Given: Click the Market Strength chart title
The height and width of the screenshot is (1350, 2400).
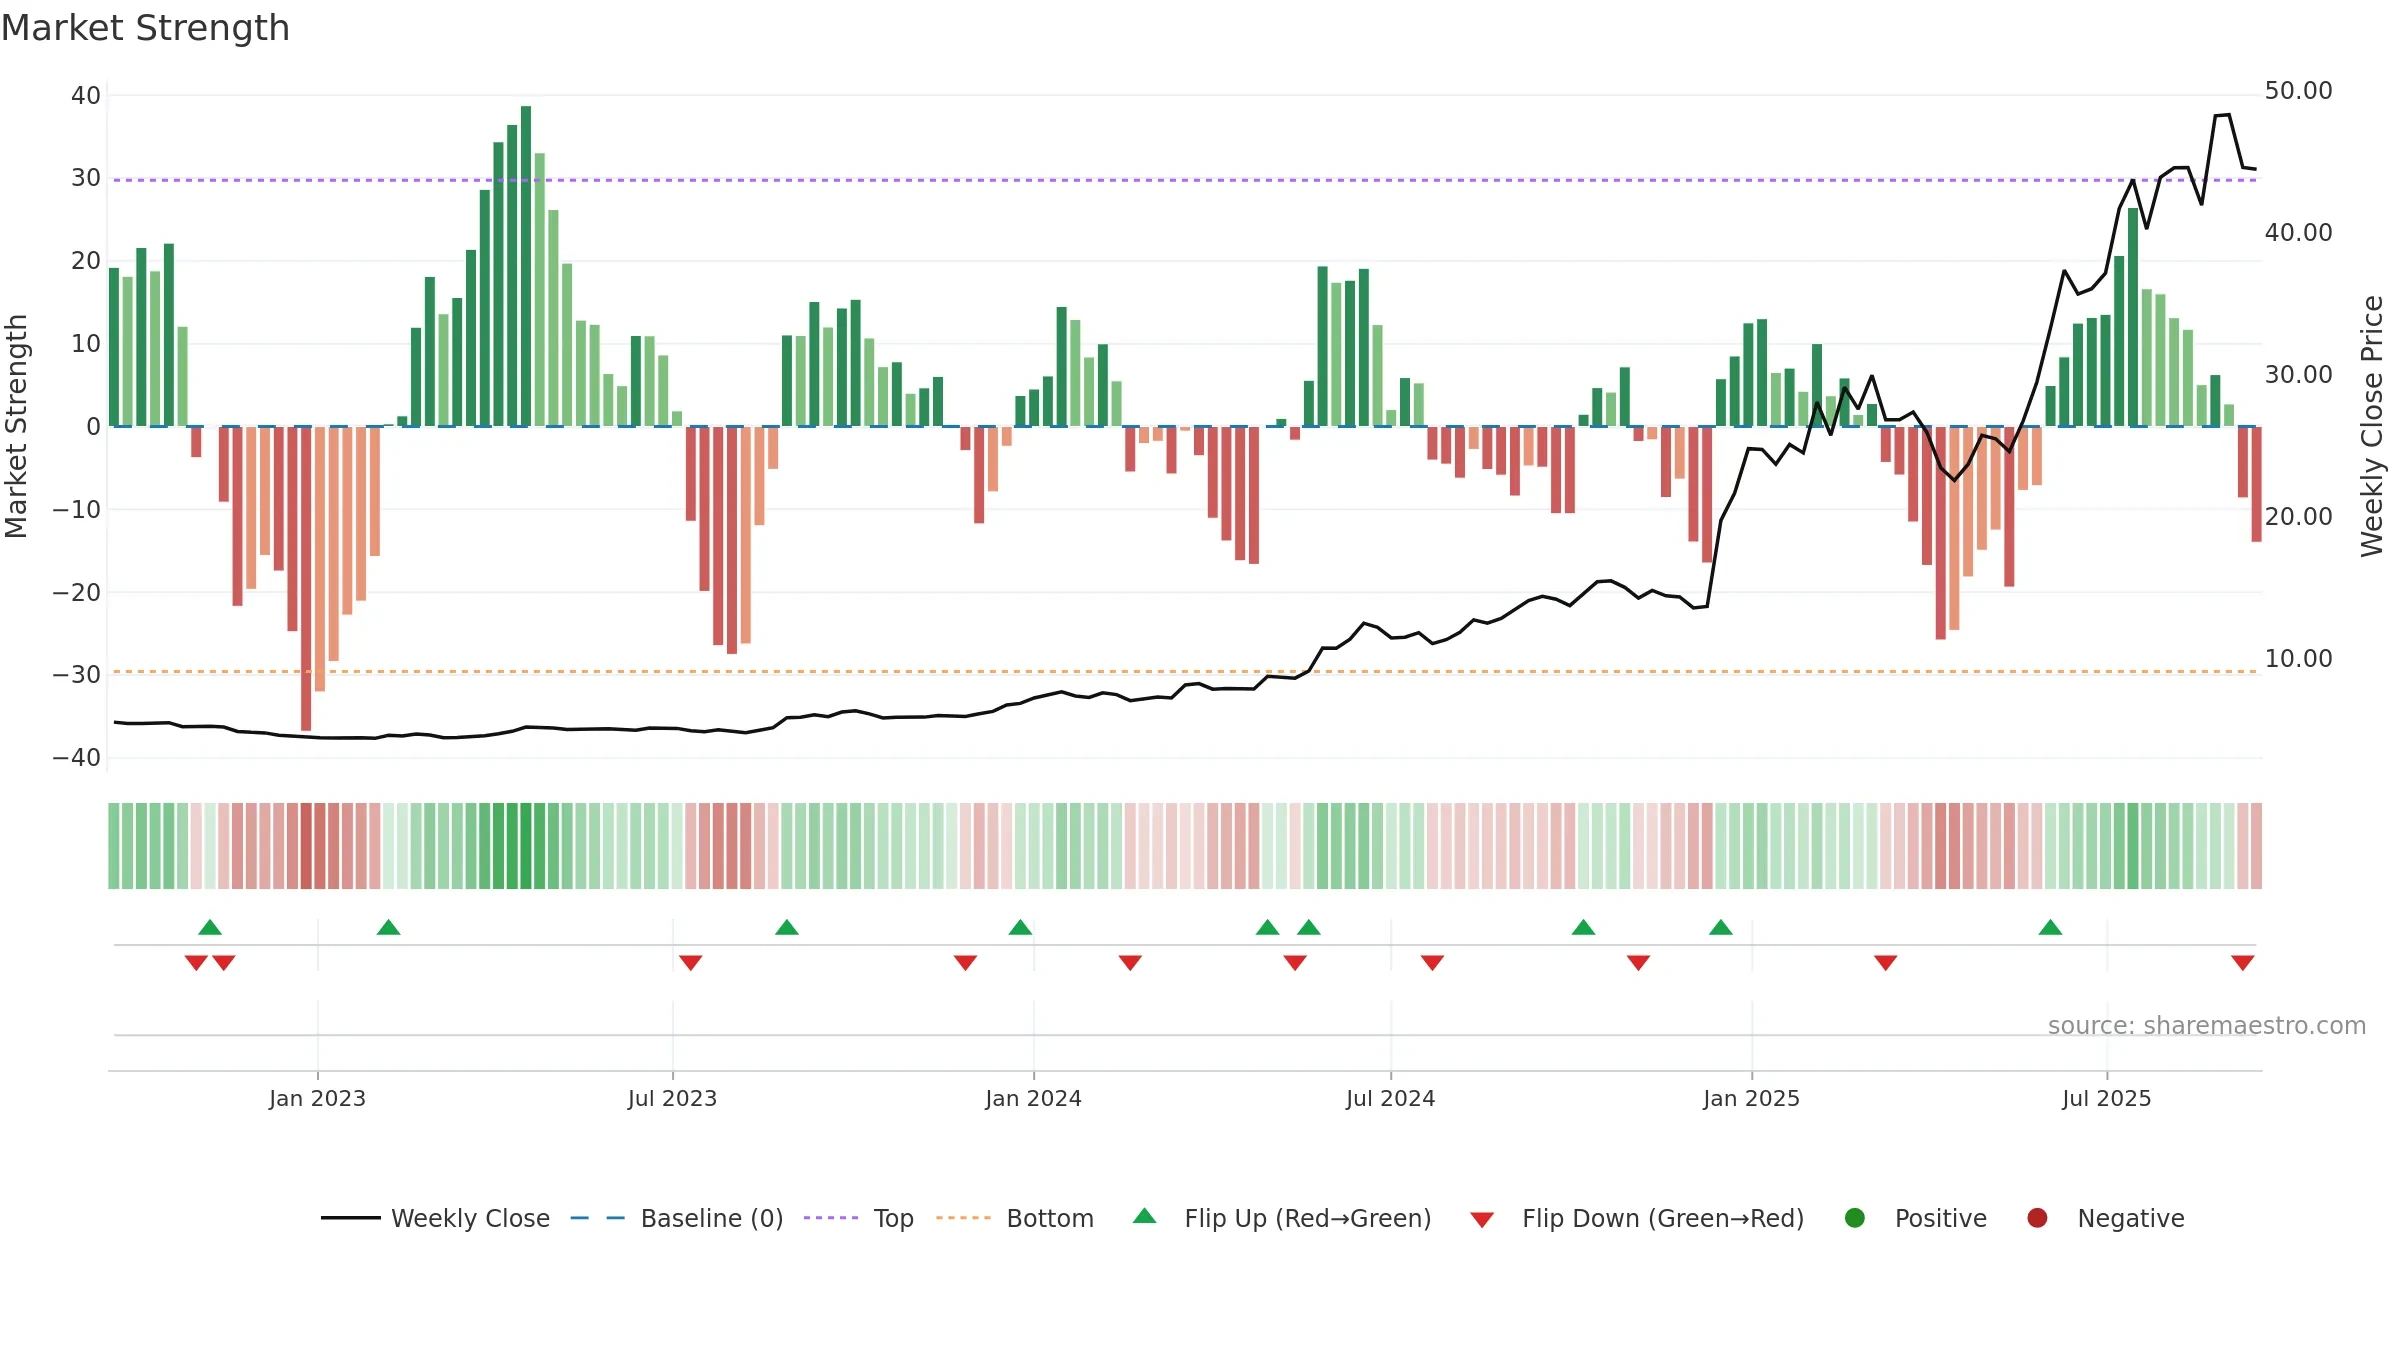Looking at the screenshot, I should coord(145,28).
